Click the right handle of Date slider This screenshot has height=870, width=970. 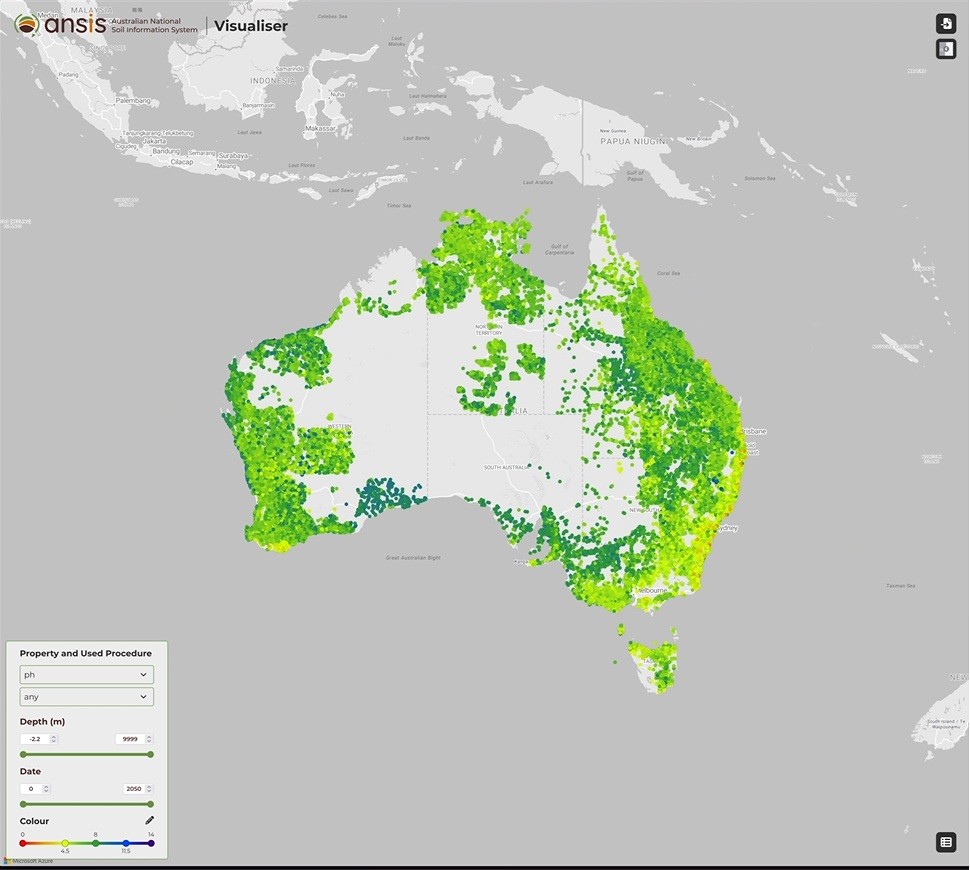click(151, 803)
